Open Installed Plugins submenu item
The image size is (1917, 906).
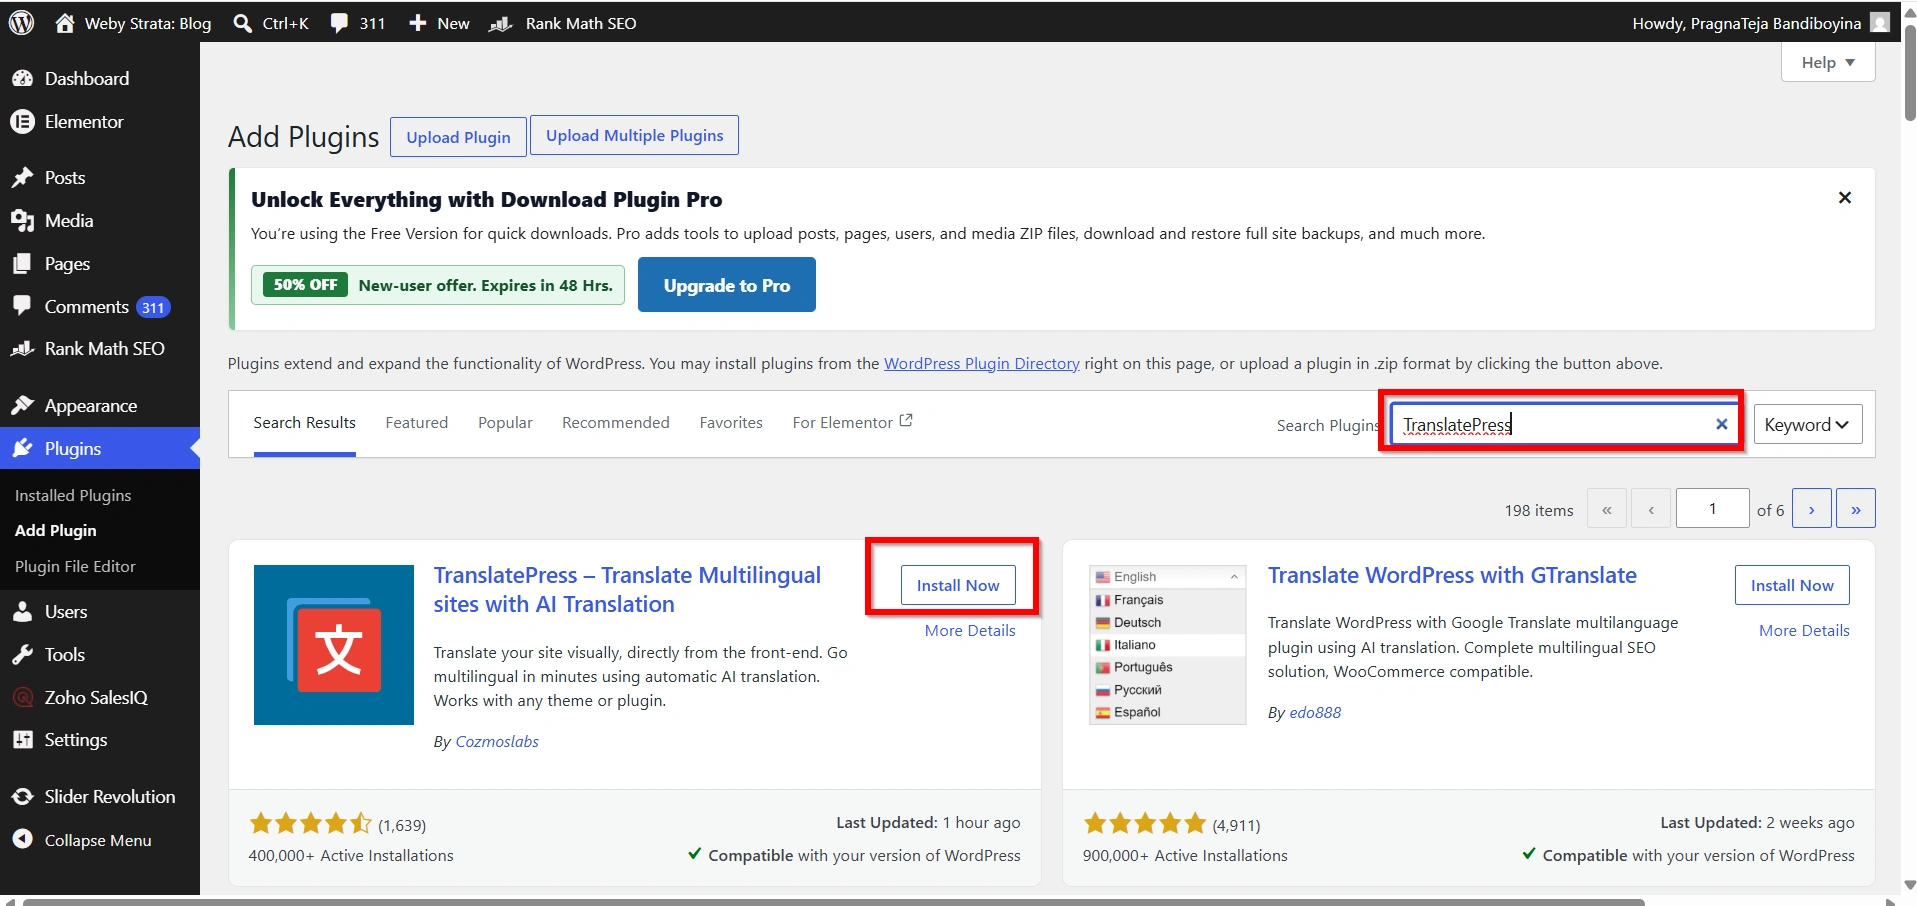[73, 496]
